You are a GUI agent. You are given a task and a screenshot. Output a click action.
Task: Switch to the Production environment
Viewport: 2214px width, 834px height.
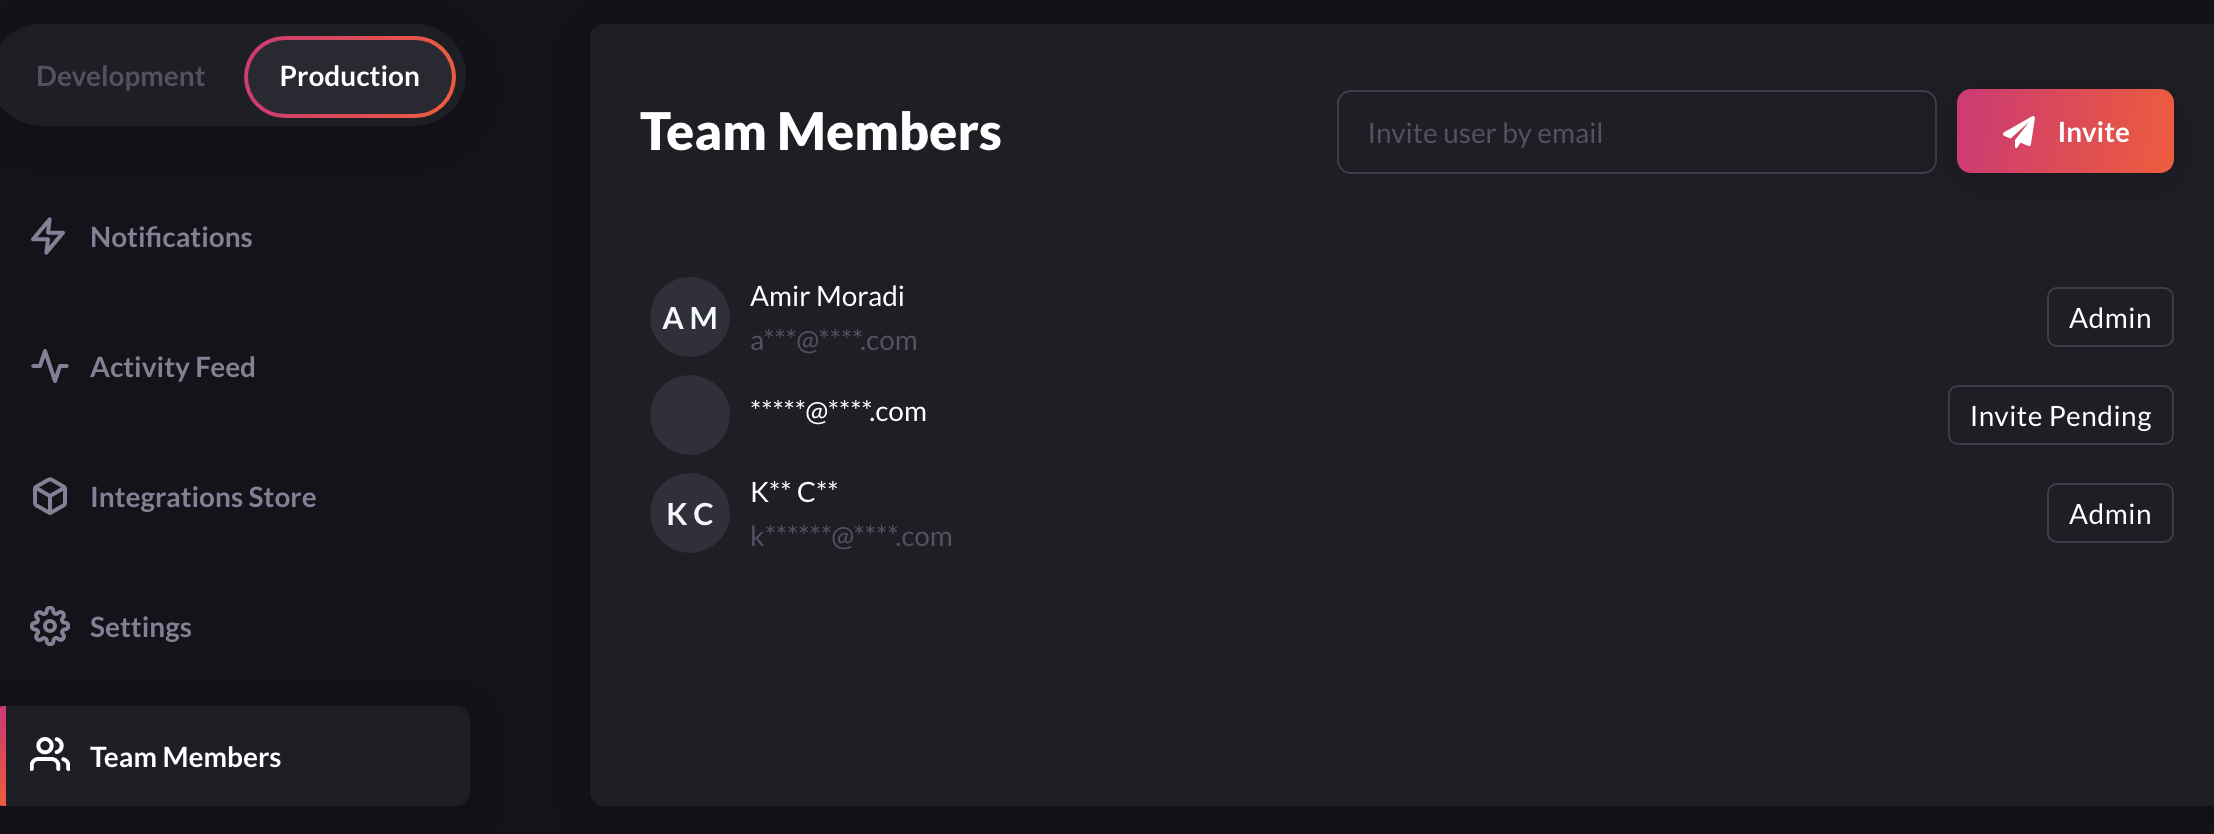pyautogui.click(x=349, y=76)
